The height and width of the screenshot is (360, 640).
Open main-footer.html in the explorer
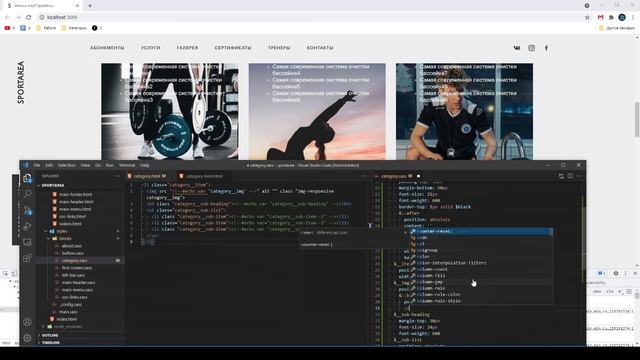pos(76,194)
